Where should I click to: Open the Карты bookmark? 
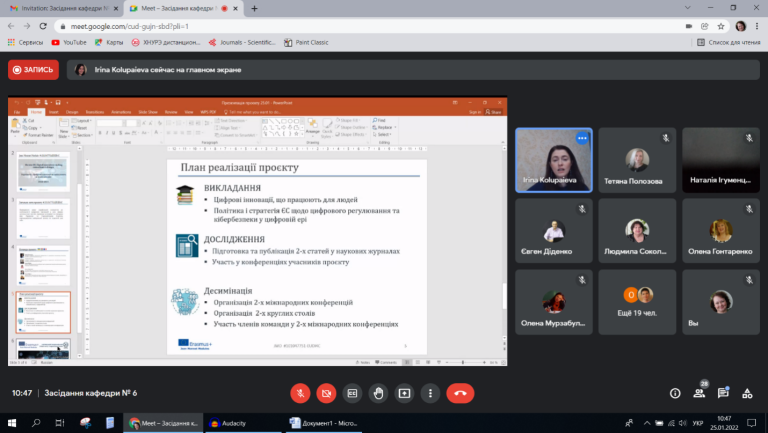[x=109, y=43]
